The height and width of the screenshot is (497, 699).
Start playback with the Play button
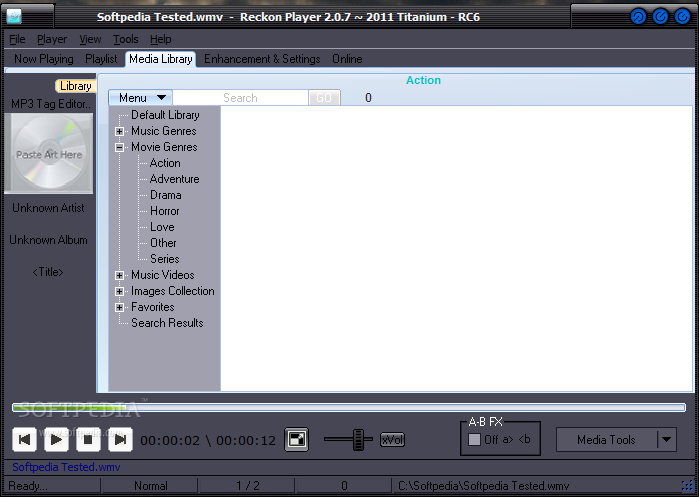coord(56,439)
